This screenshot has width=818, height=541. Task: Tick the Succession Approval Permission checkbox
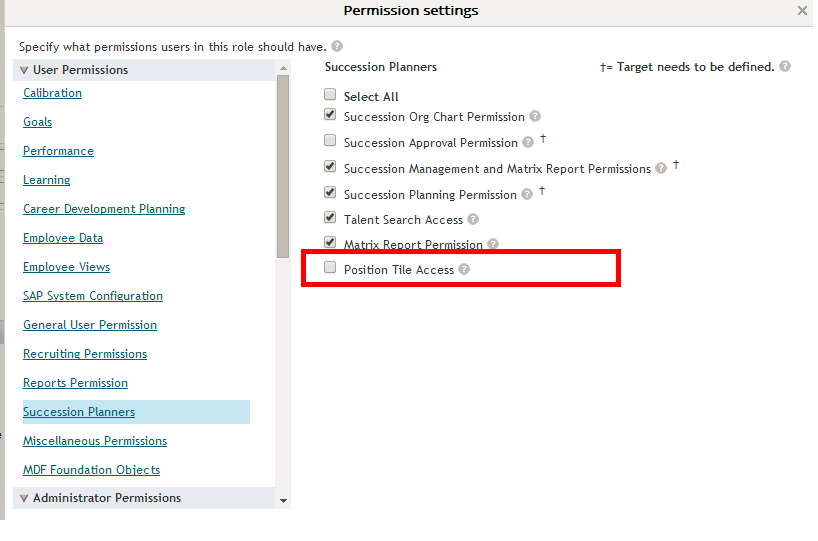[330, 140]
